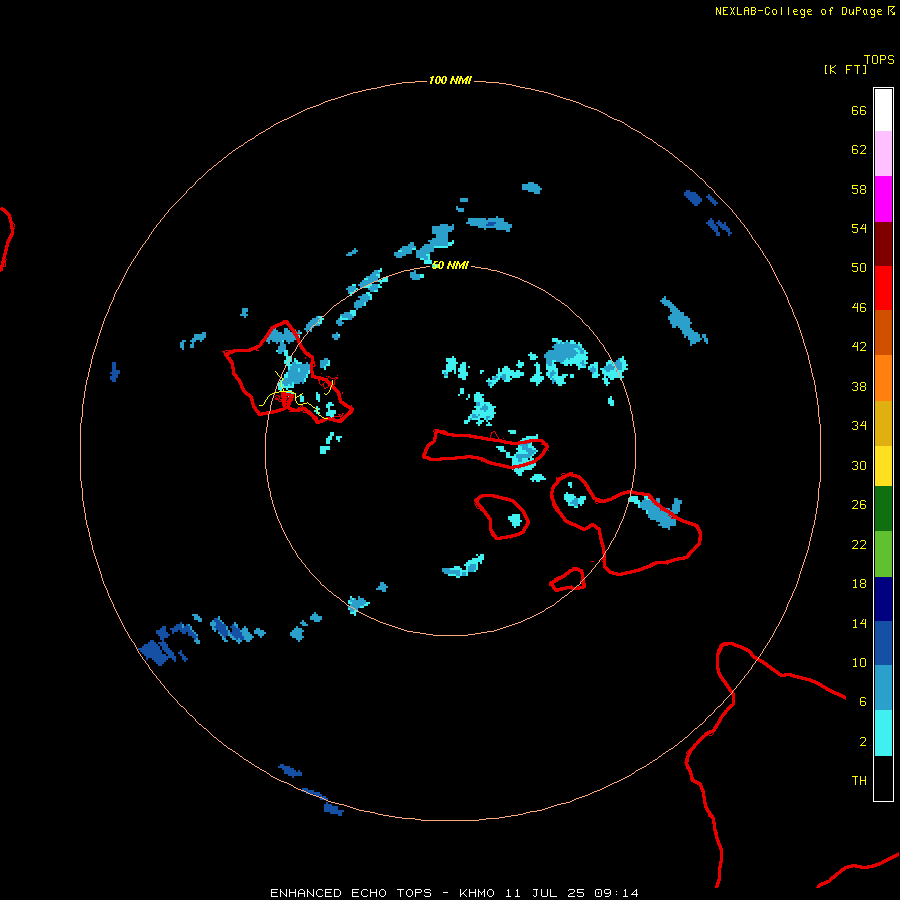This screenshot has height=900, width=900.
Task: Click the 38 legend value
Action: [x=859, y=386]
